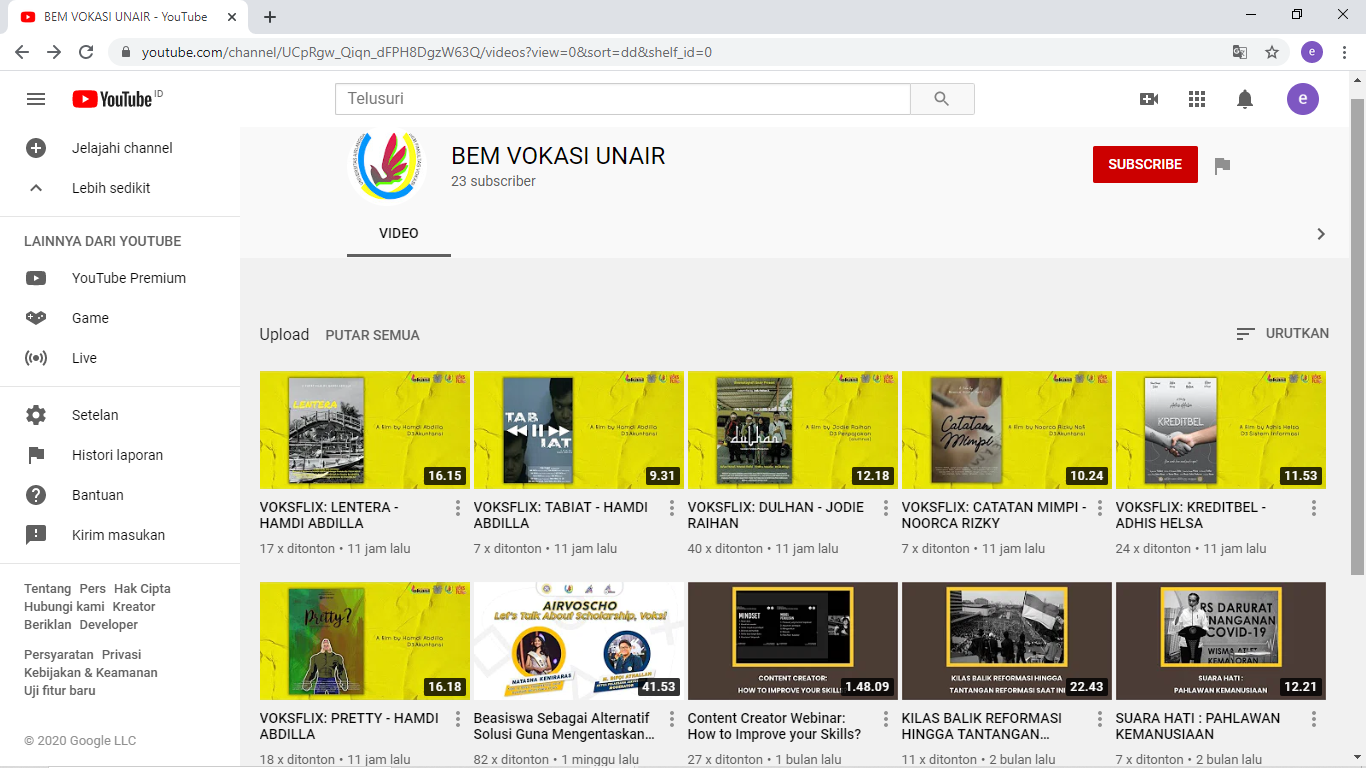Viewport: 1366px width, 768px height.
Task: Open the create video camera icon
Action: (x=1149, y=99)
